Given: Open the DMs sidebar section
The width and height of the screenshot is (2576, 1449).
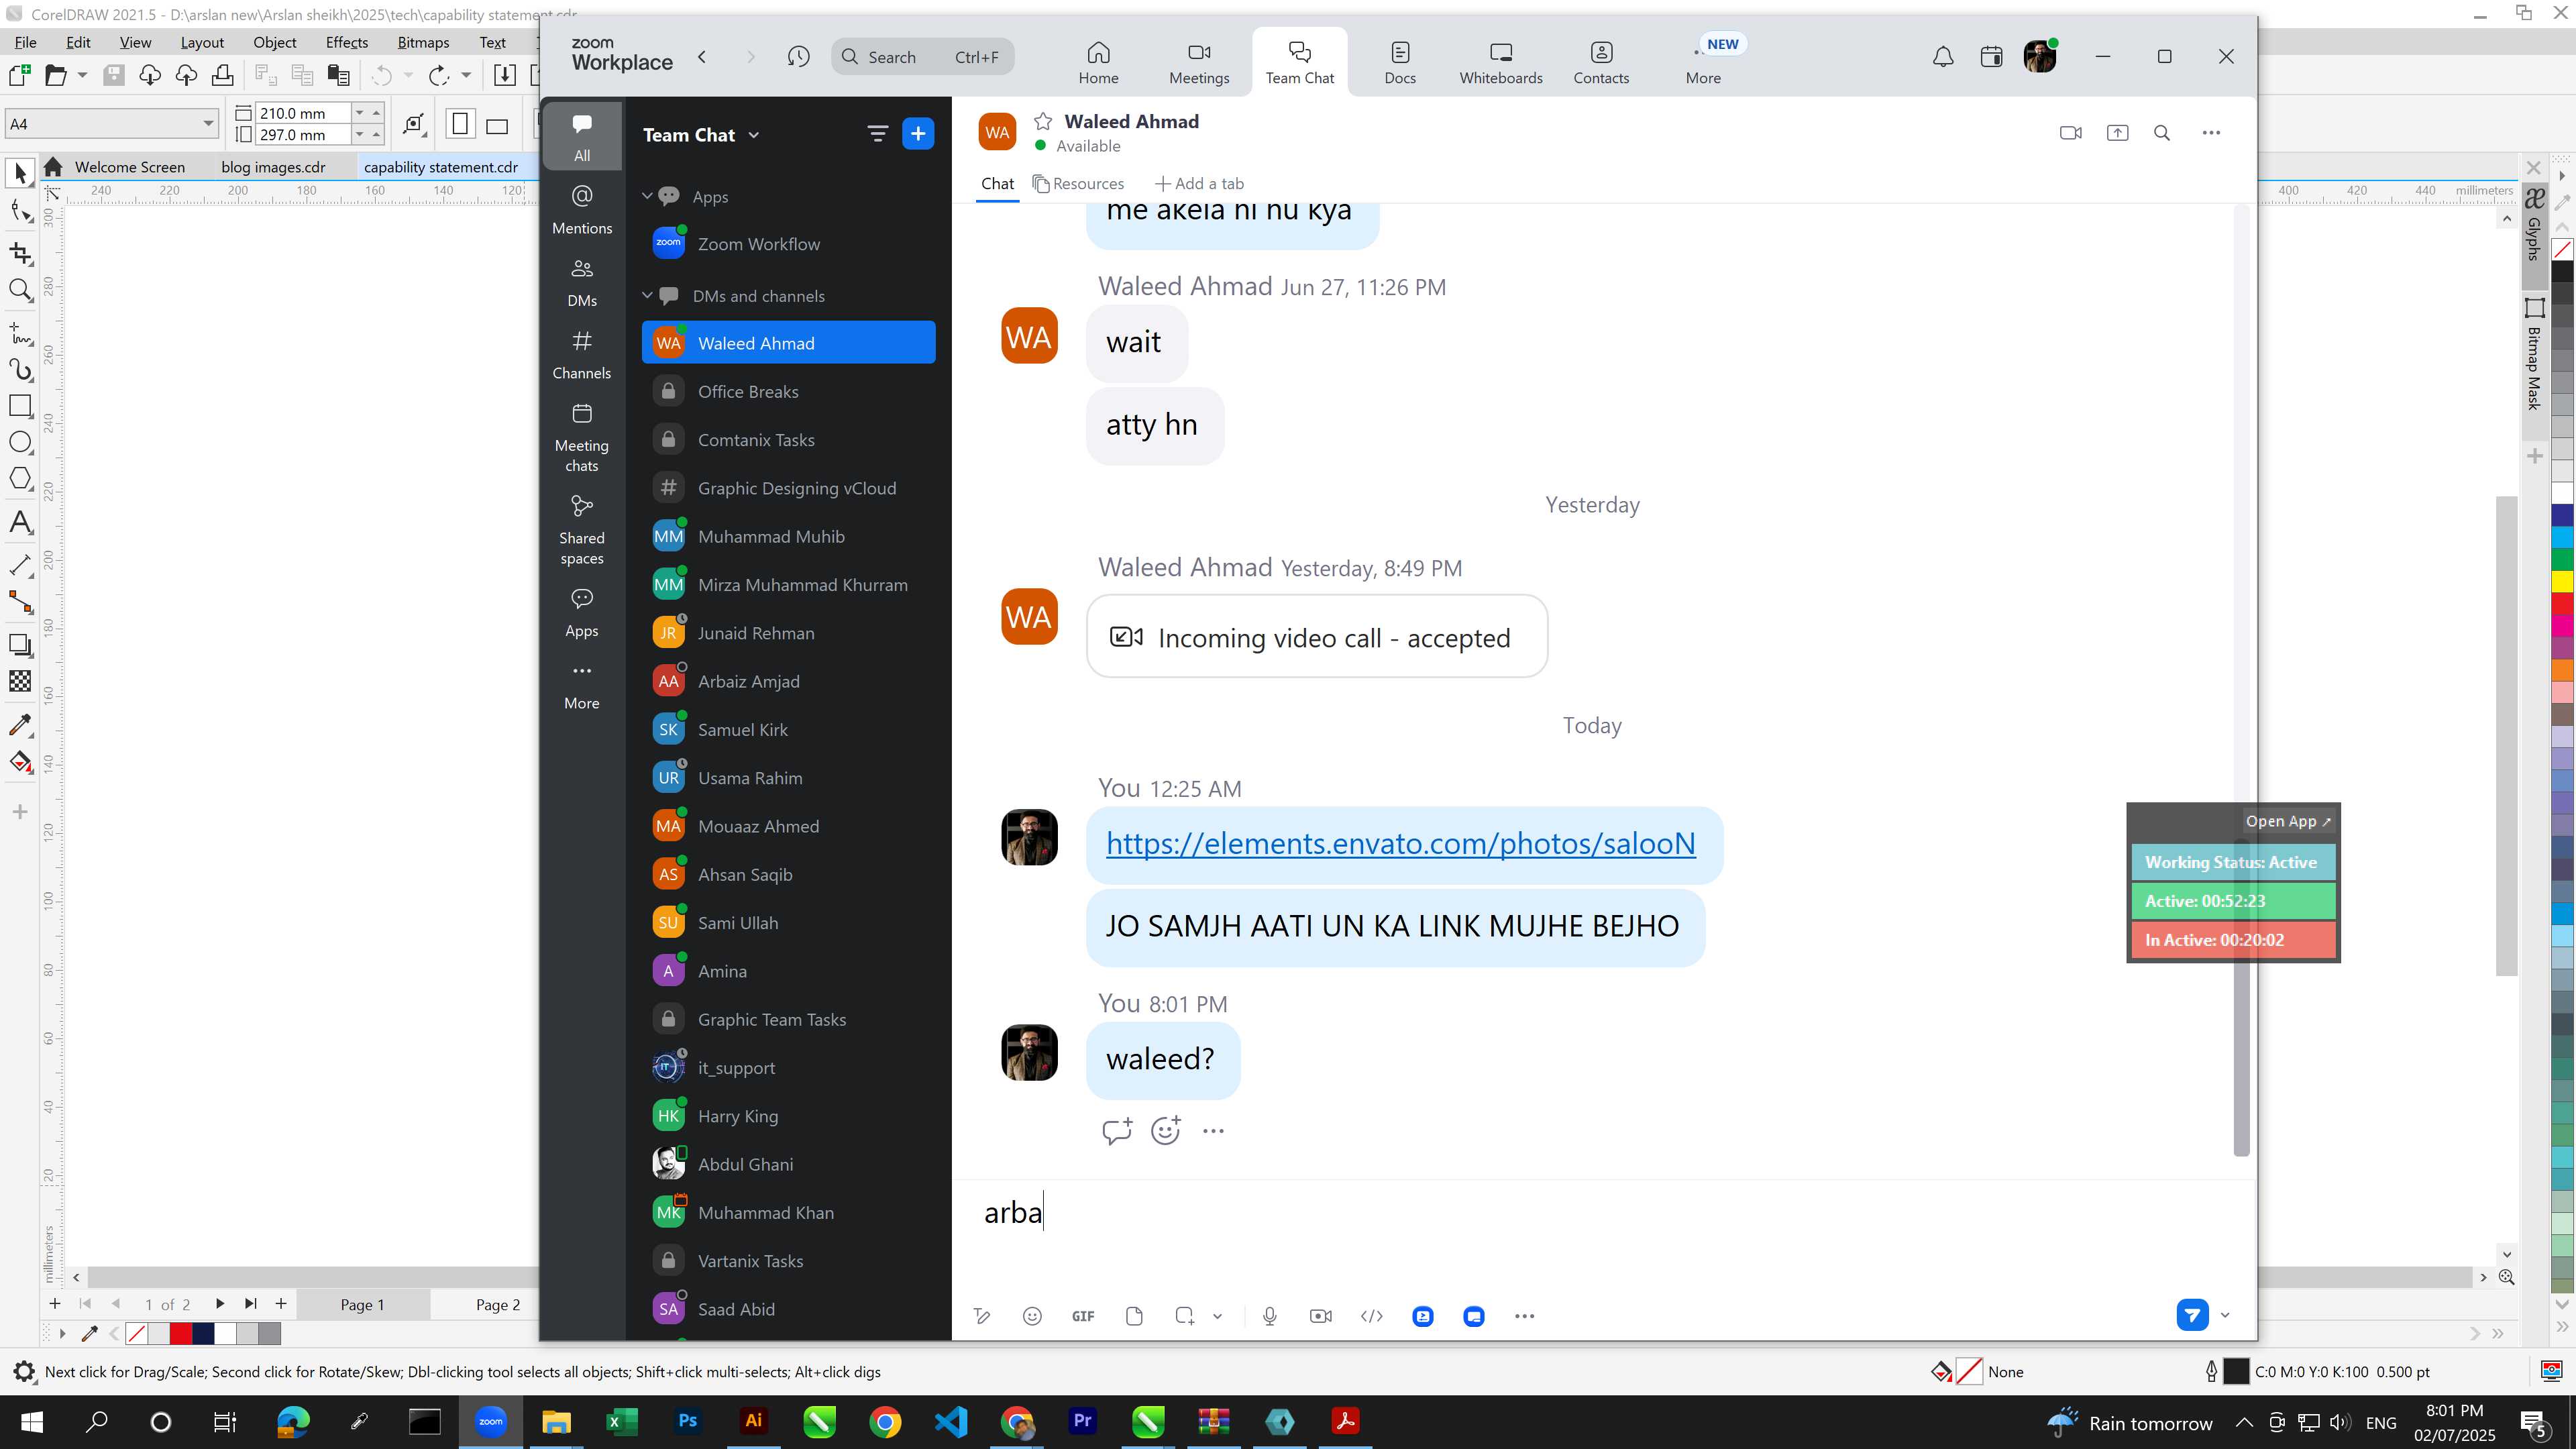Looking at the screenshot, I should (x=582, y=282).
